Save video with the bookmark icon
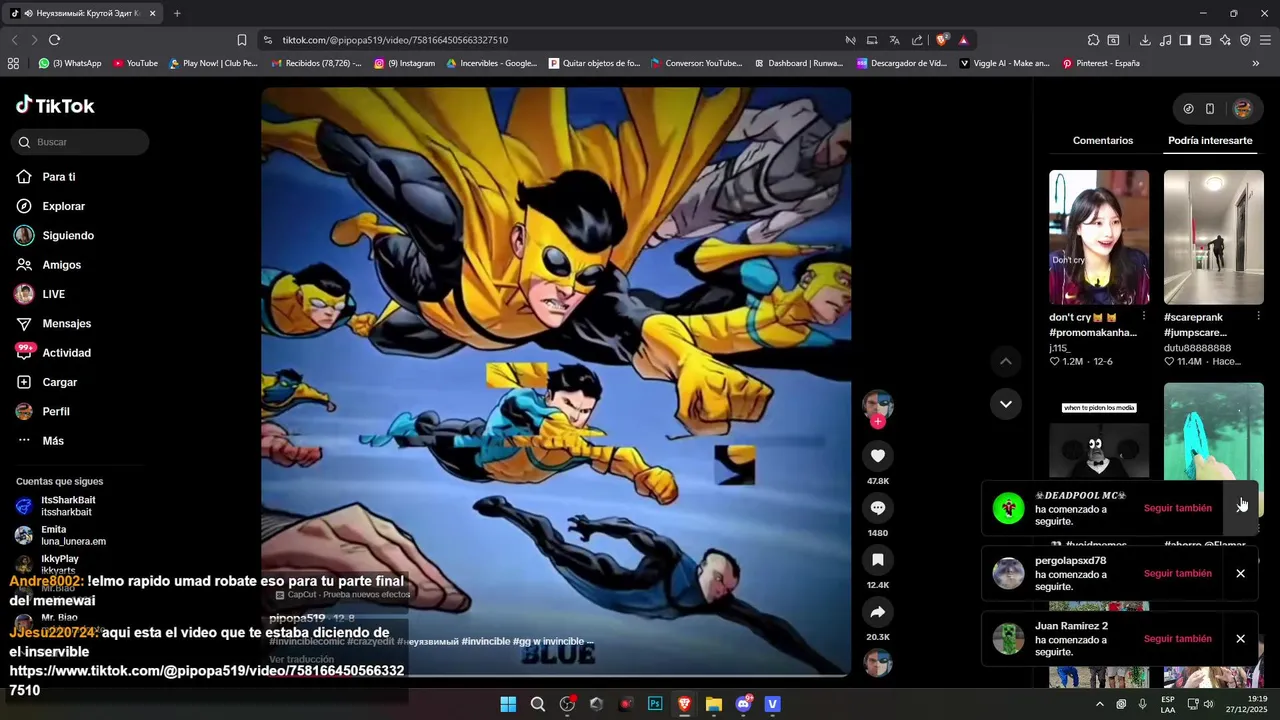The height and width of the screenshot is (720, 1280). (x=877, y=560)
